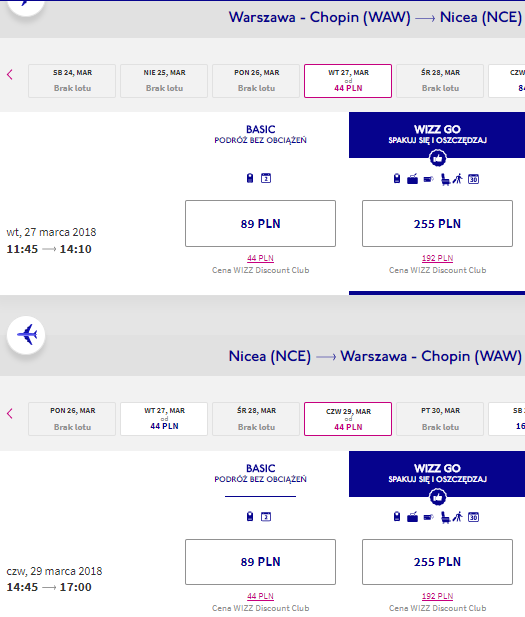This screenshot has height=617, width=525.
Task: Click the seat selection icon in outbound WIZZ GO
Action: (445, 179)
